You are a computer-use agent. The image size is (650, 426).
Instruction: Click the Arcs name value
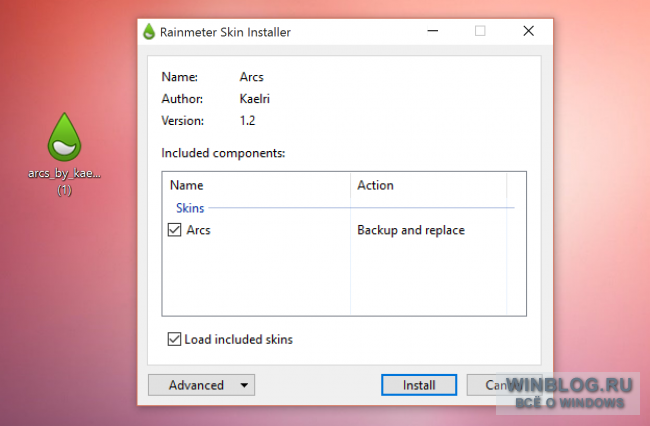pyautogui.click(x=251, y=77)
